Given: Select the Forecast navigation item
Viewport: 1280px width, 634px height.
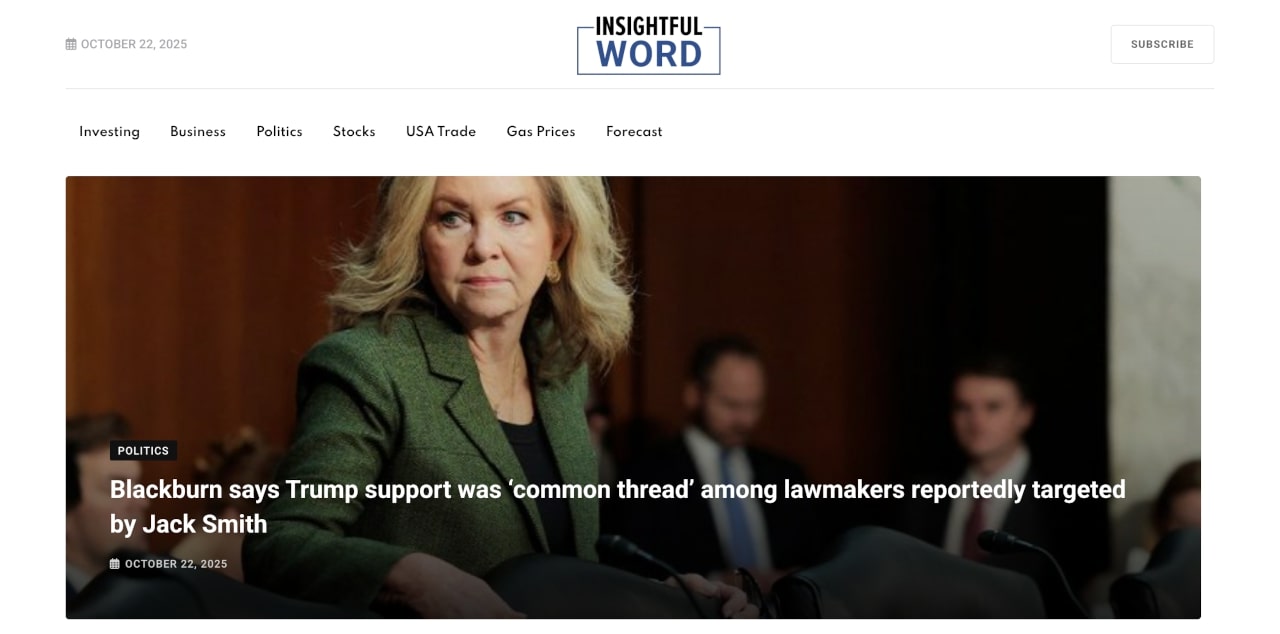Looking at the screenshot, I should coord(634,131).
